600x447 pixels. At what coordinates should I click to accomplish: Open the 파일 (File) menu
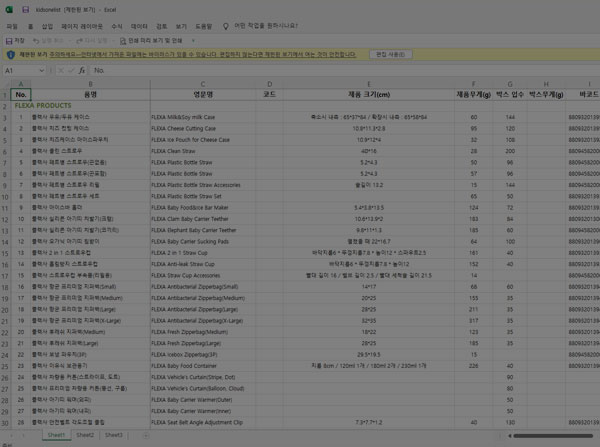(12, 26)
